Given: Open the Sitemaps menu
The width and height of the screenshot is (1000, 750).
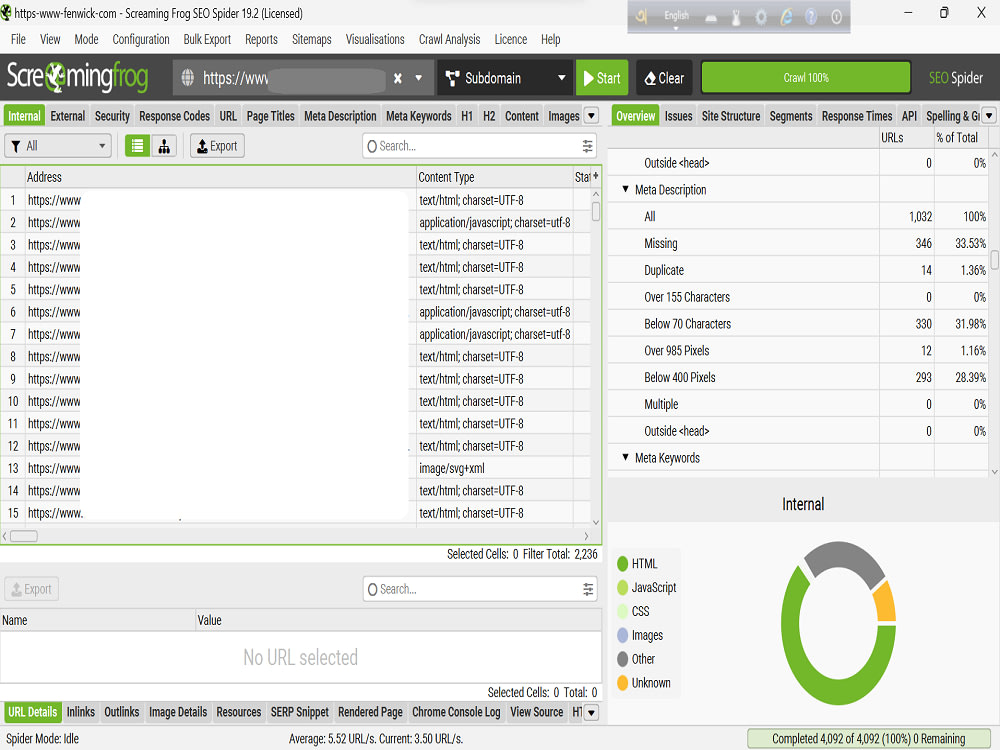Looking at the screenshot, I should pyautogui.click(x=312, y=40).
